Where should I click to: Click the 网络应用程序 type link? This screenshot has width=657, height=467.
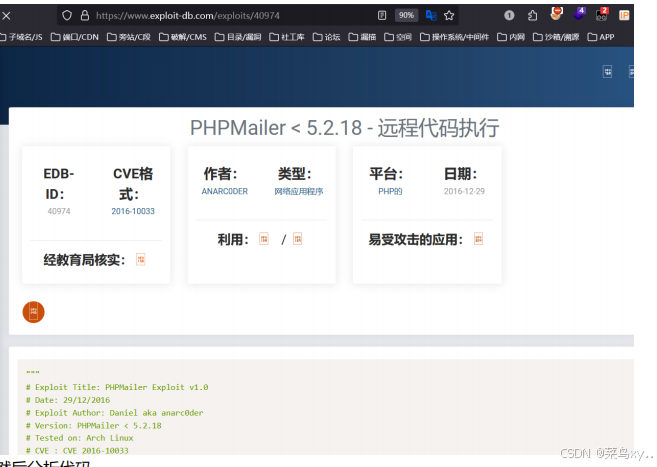tap(299, 191)
